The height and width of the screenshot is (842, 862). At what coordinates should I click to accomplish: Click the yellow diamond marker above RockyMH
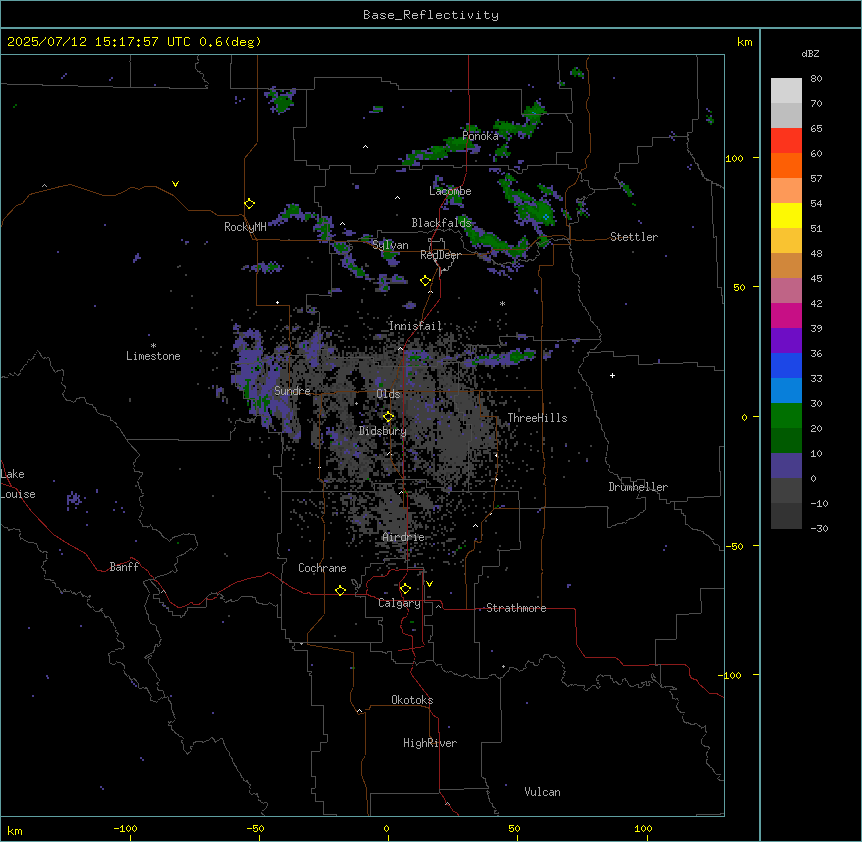point(249,204)
